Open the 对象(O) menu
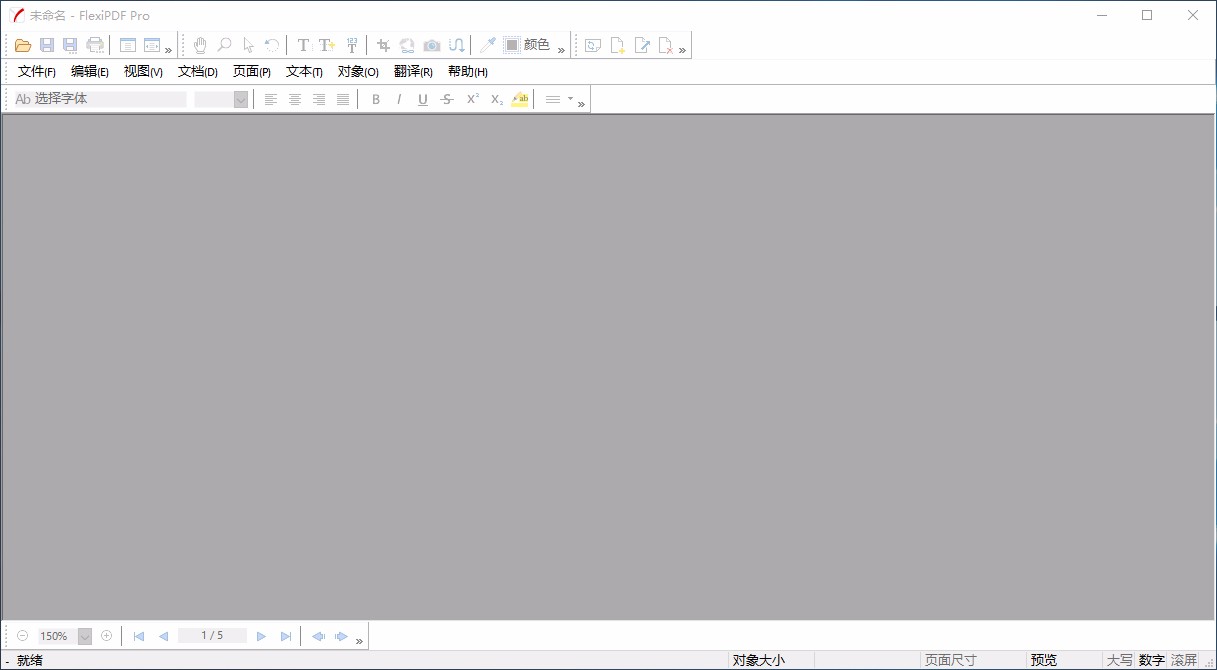 (358, 72)
